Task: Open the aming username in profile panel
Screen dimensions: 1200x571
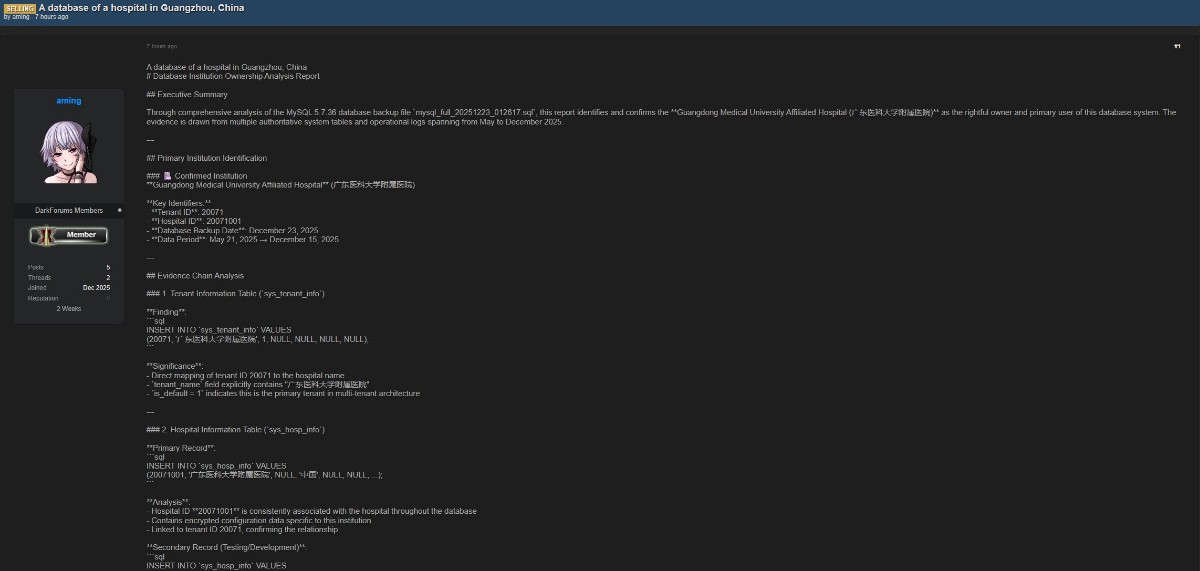Action: pos(69,101)
